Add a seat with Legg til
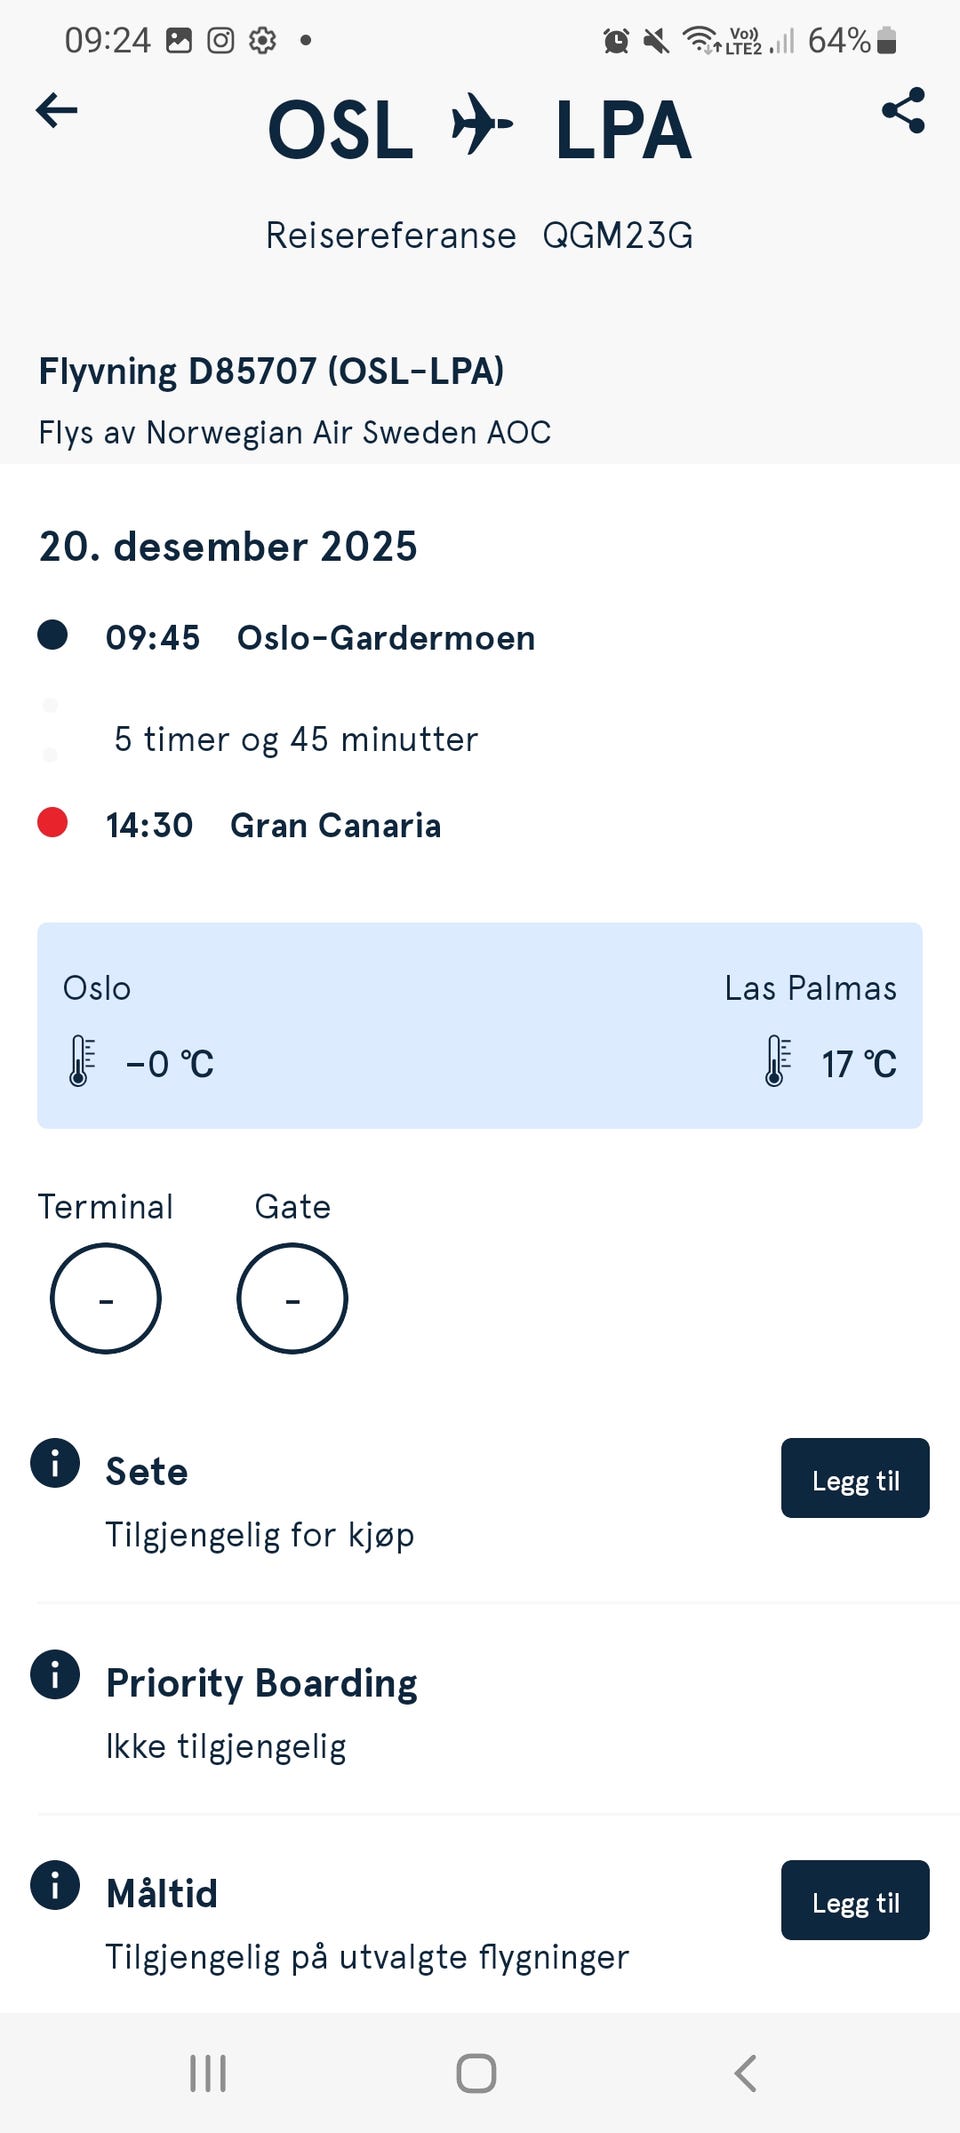This screenshot has height=2133, width=960. [855, 1478]
